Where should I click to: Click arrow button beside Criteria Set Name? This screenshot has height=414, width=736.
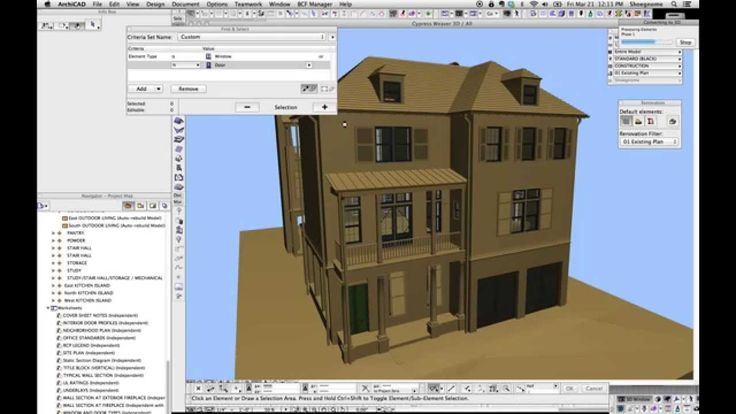tap(333, 37)
